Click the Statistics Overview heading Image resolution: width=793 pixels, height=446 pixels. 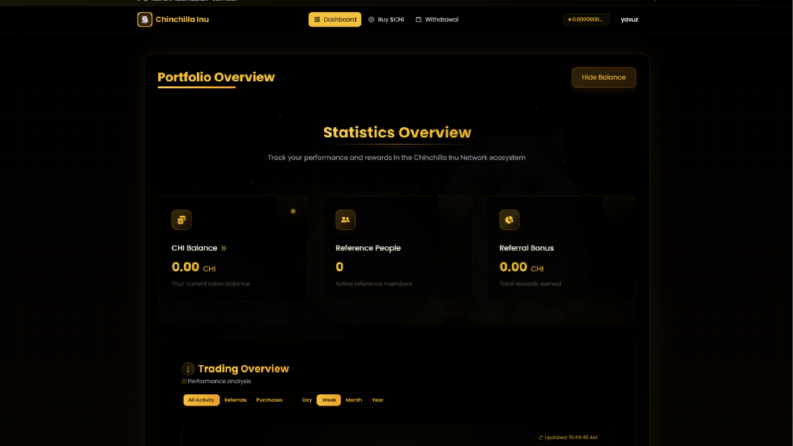click(397, 132)
